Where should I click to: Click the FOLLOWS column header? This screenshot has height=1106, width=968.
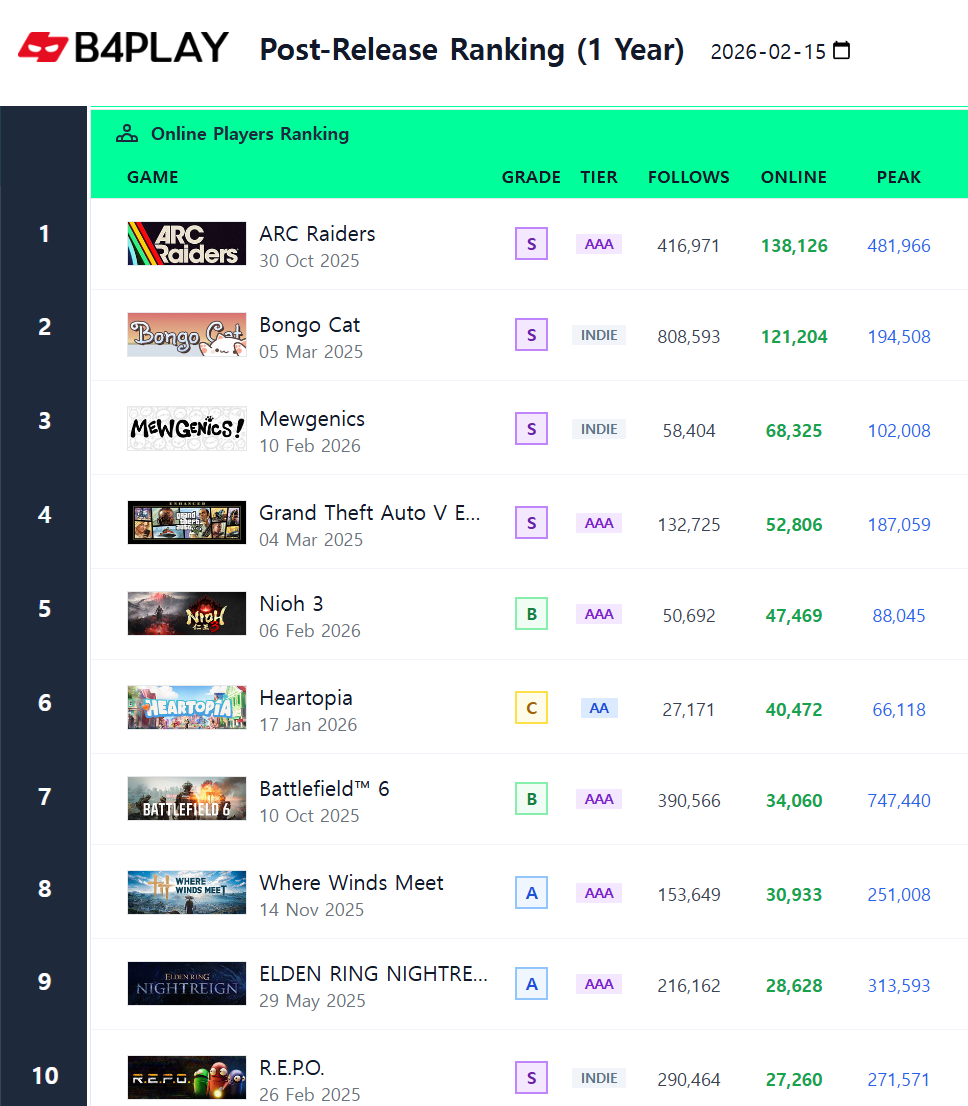pyautogui.click(x=689, y=177)
